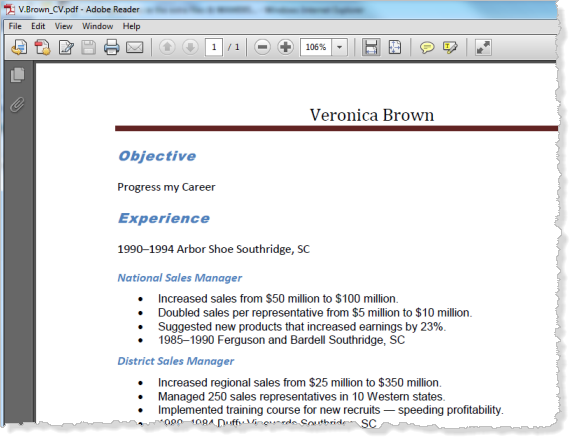Zoom out with minus button
Image resolution: width=574 pixels, height=441 pixels.
[262, 47]
